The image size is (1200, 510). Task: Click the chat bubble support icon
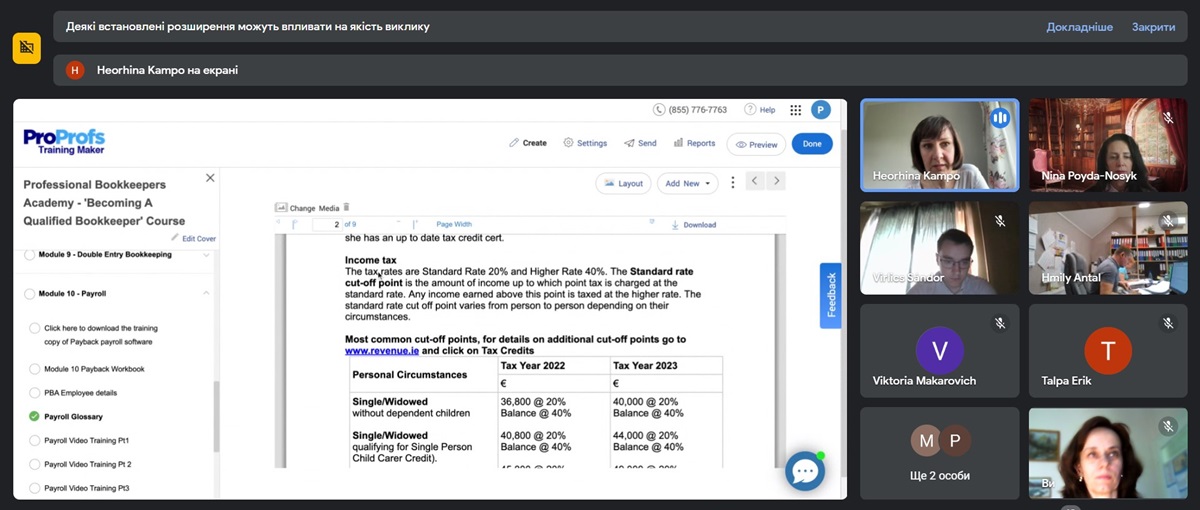[804, 471]
